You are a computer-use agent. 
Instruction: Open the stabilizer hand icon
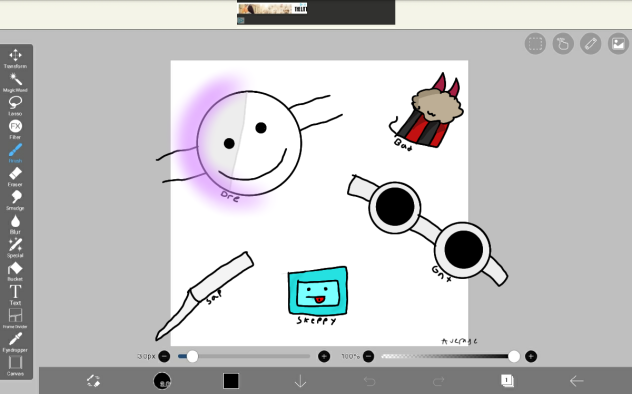[563, 44]
